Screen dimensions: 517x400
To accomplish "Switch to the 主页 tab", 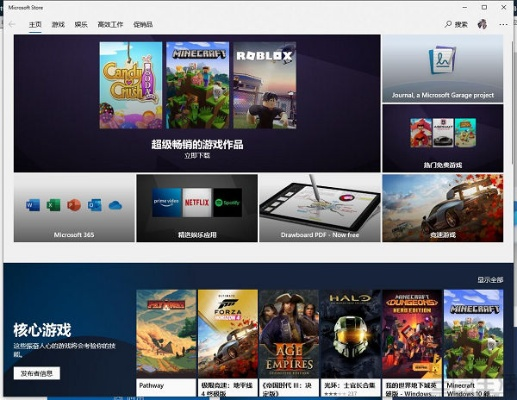I will (35, 24).
